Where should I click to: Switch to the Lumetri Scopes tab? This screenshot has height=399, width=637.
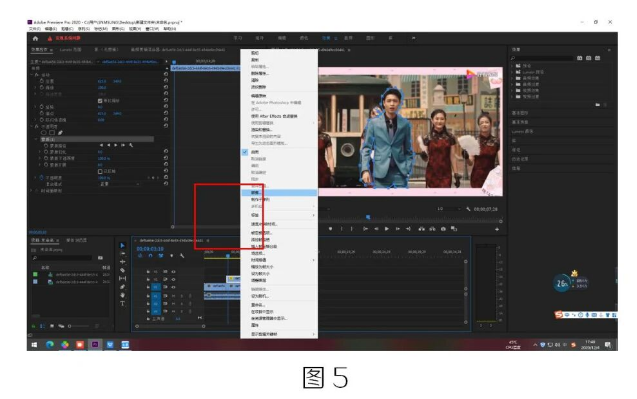pyautogui.click(x=70, y=50)
